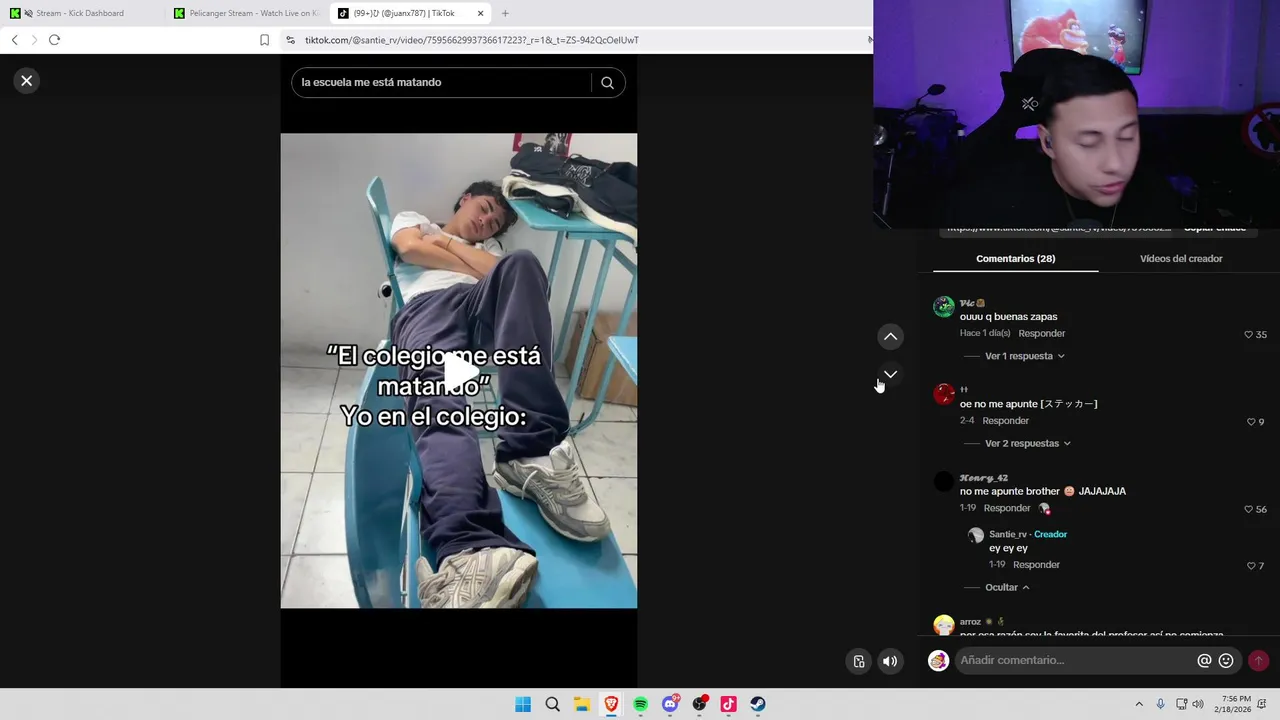
Task: Play the paused video
Action: [459, 371]
